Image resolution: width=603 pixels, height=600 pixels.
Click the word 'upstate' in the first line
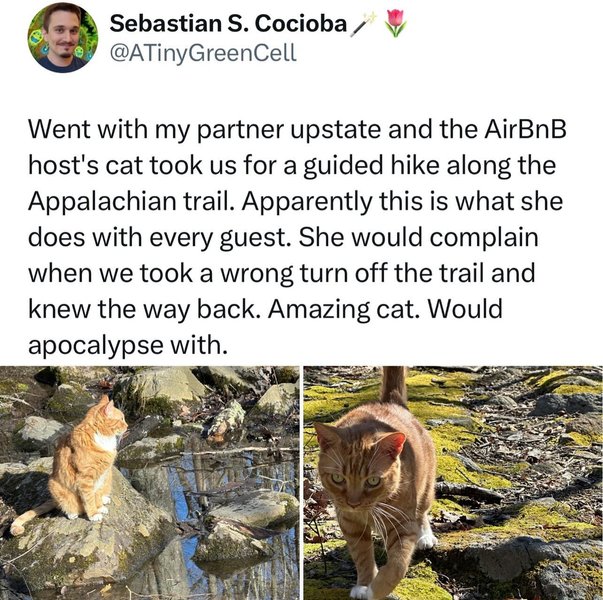click(x=335, y=131)
